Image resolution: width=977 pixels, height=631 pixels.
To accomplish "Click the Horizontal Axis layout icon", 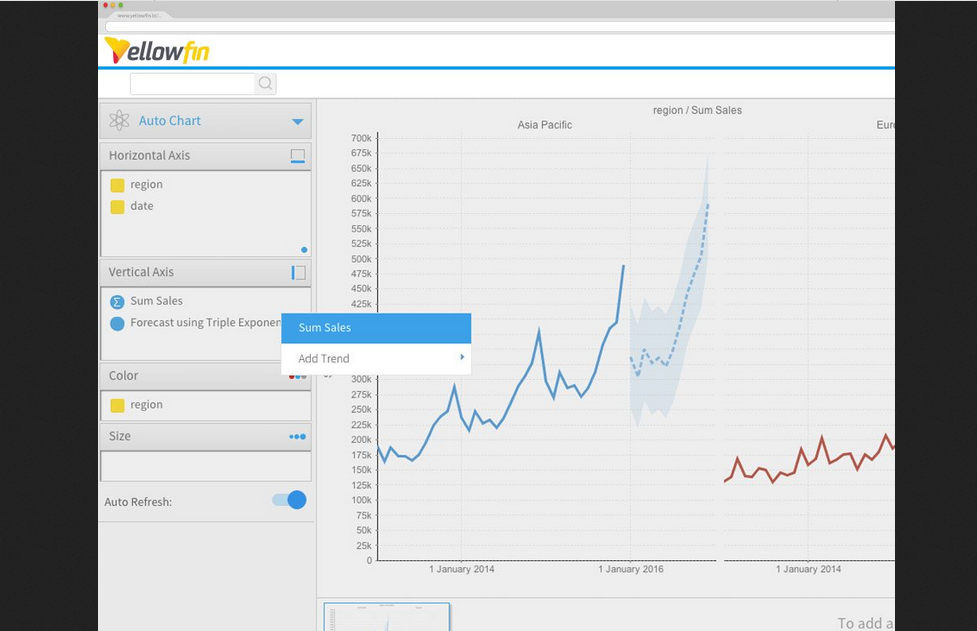I will point(297,156).
